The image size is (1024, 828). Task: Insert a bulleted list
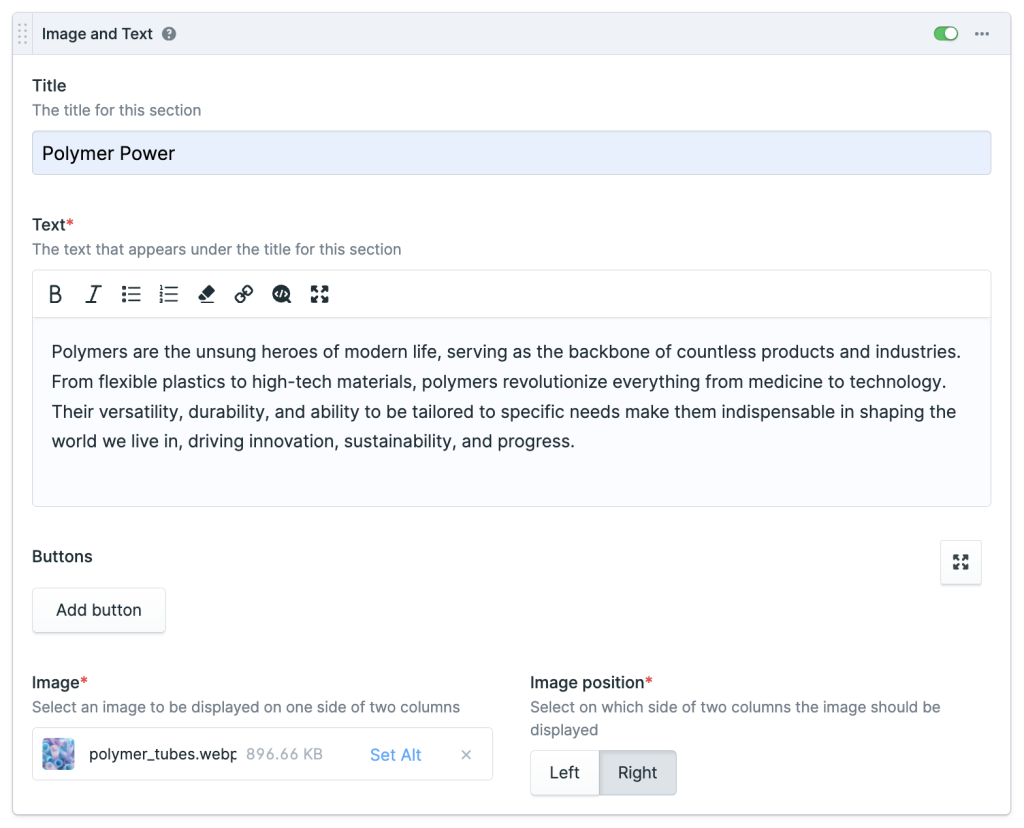(x=131, y=294)
